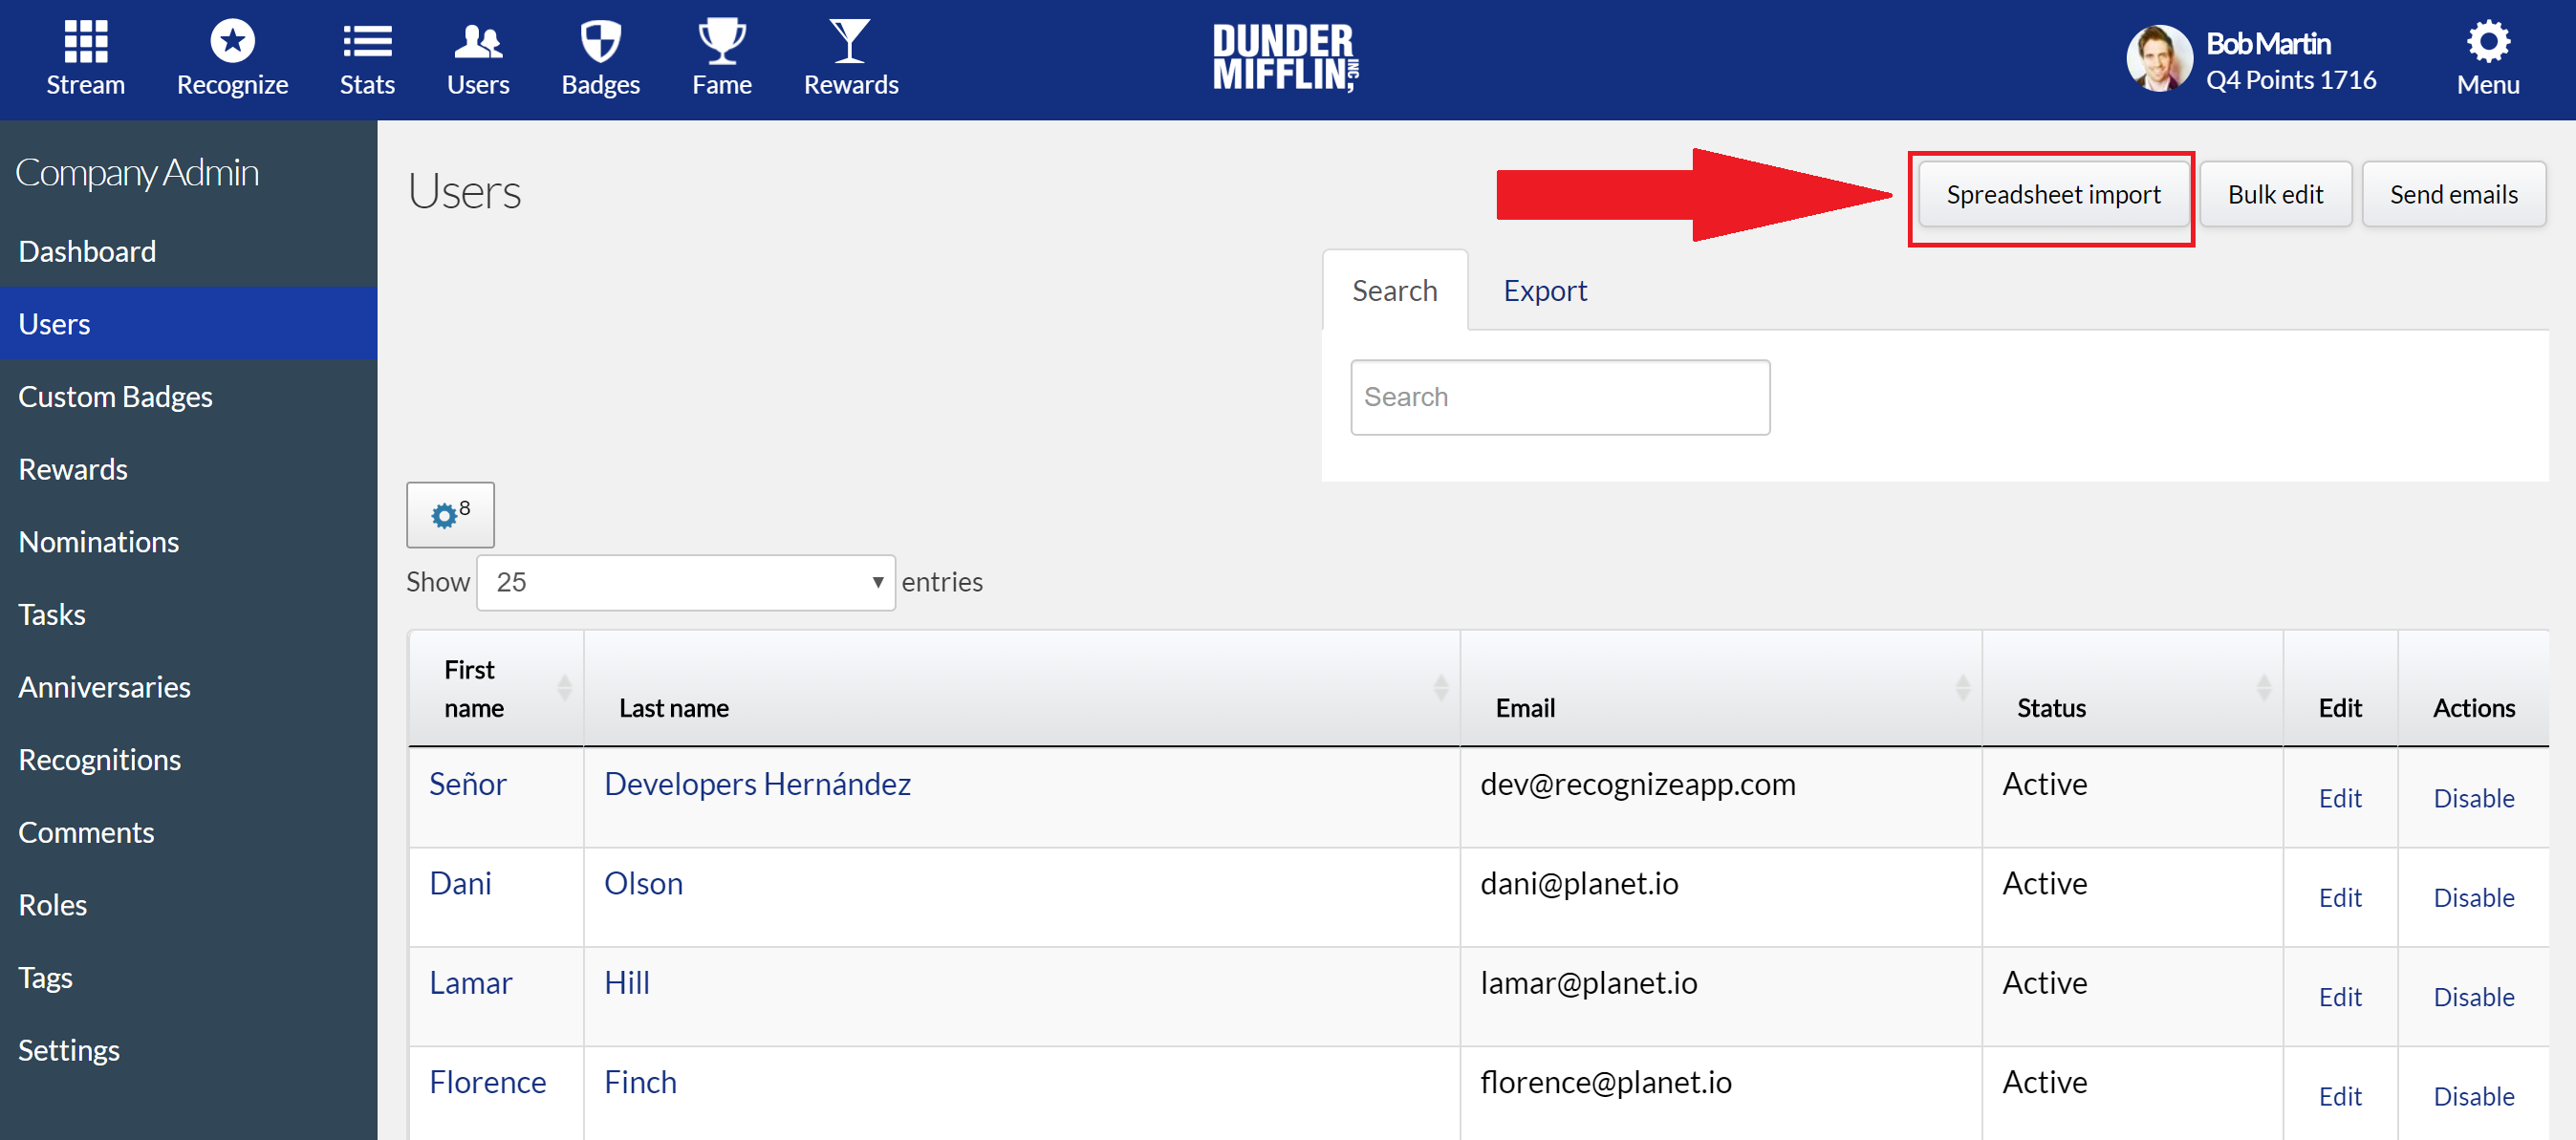Viewport: 2576px width, 1140px height.
Task: Disable Florence Finch's account
Action: pyautogui.click(x=2474, y=1096)
